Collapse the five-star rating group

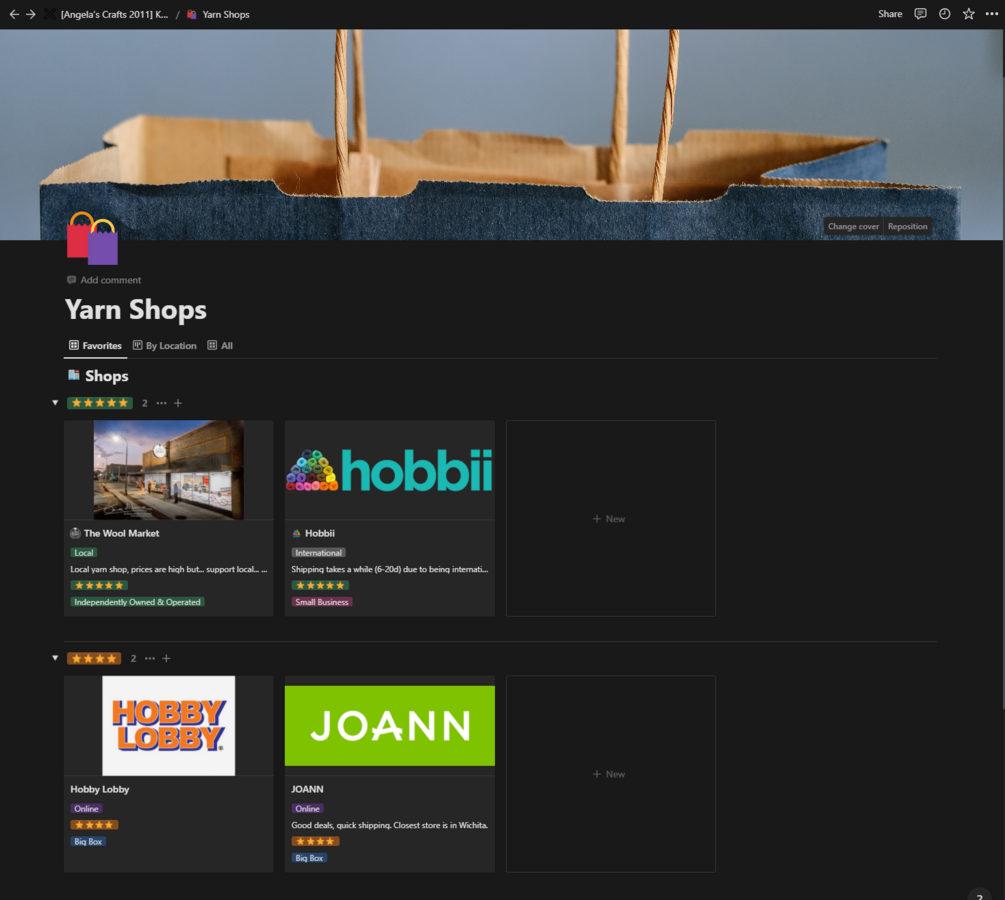point(55,403)
